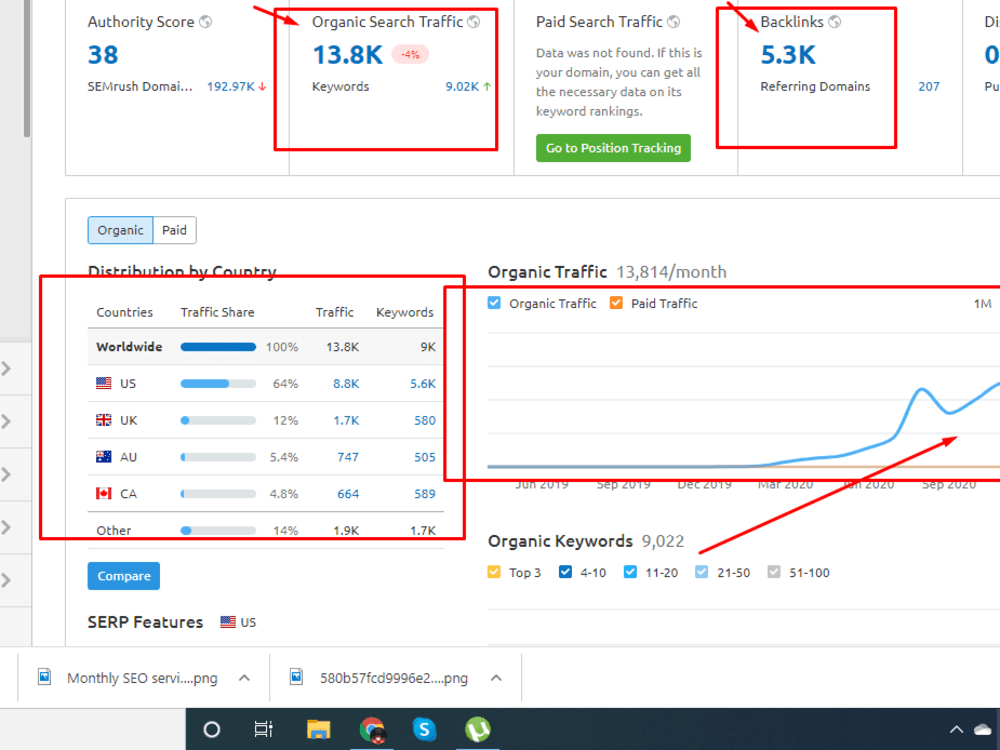Click the UK flag in the country table
This screenshot has width=1000, height=750.
coord(103,420)
